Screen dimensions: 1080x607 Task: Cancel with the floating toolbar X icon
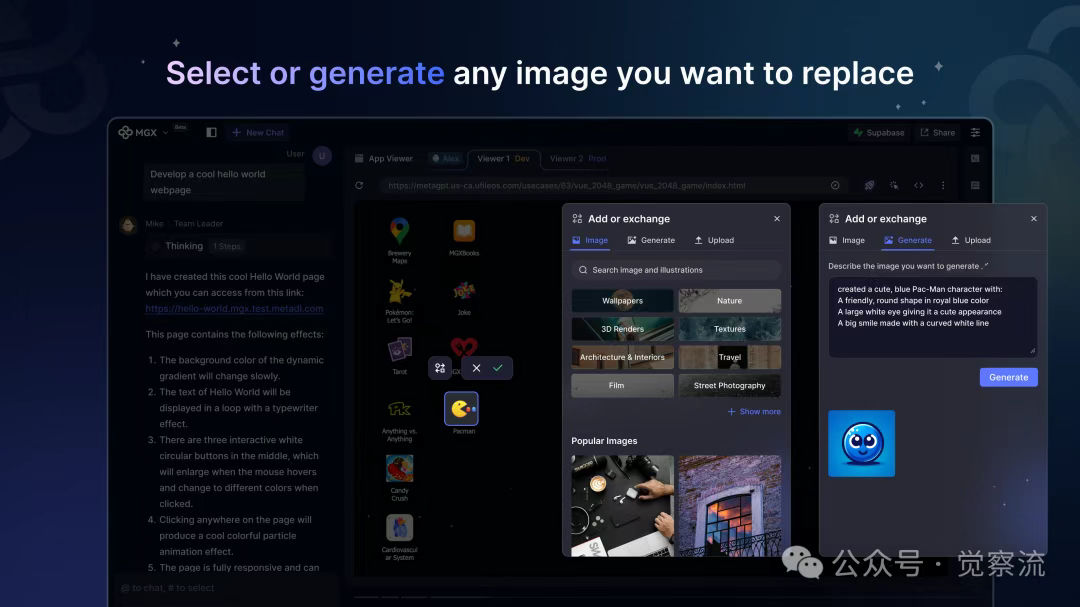pyautogui.click(x=476, y=368)
